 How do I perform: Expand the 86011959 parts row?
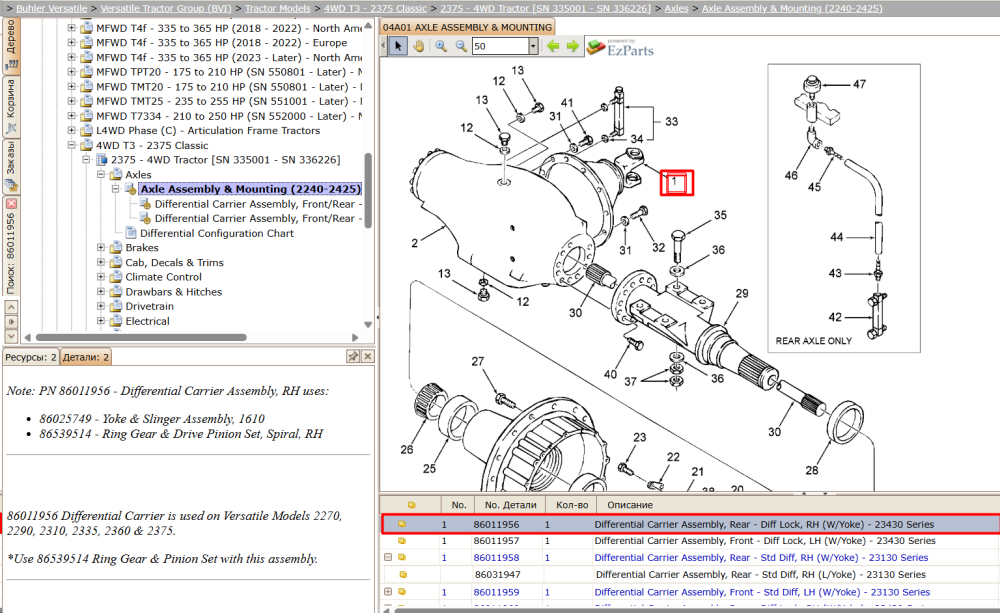[388, 592]
